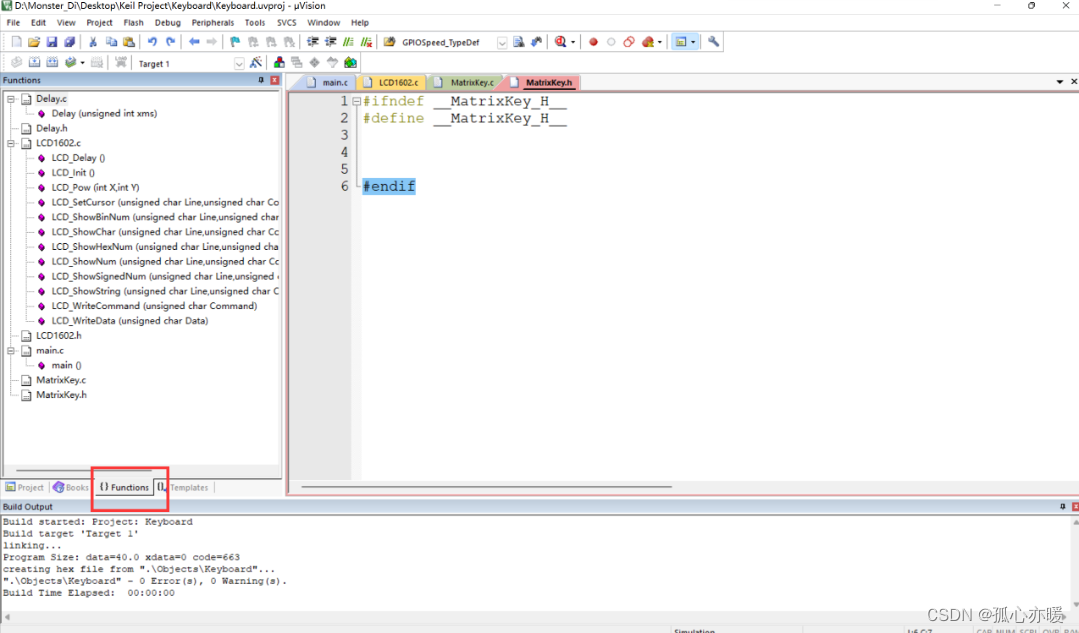Image resolution: width=1079 pixels, height=633 pixels.
Task: Open the Flash menu
Action: tap(133, 23)
